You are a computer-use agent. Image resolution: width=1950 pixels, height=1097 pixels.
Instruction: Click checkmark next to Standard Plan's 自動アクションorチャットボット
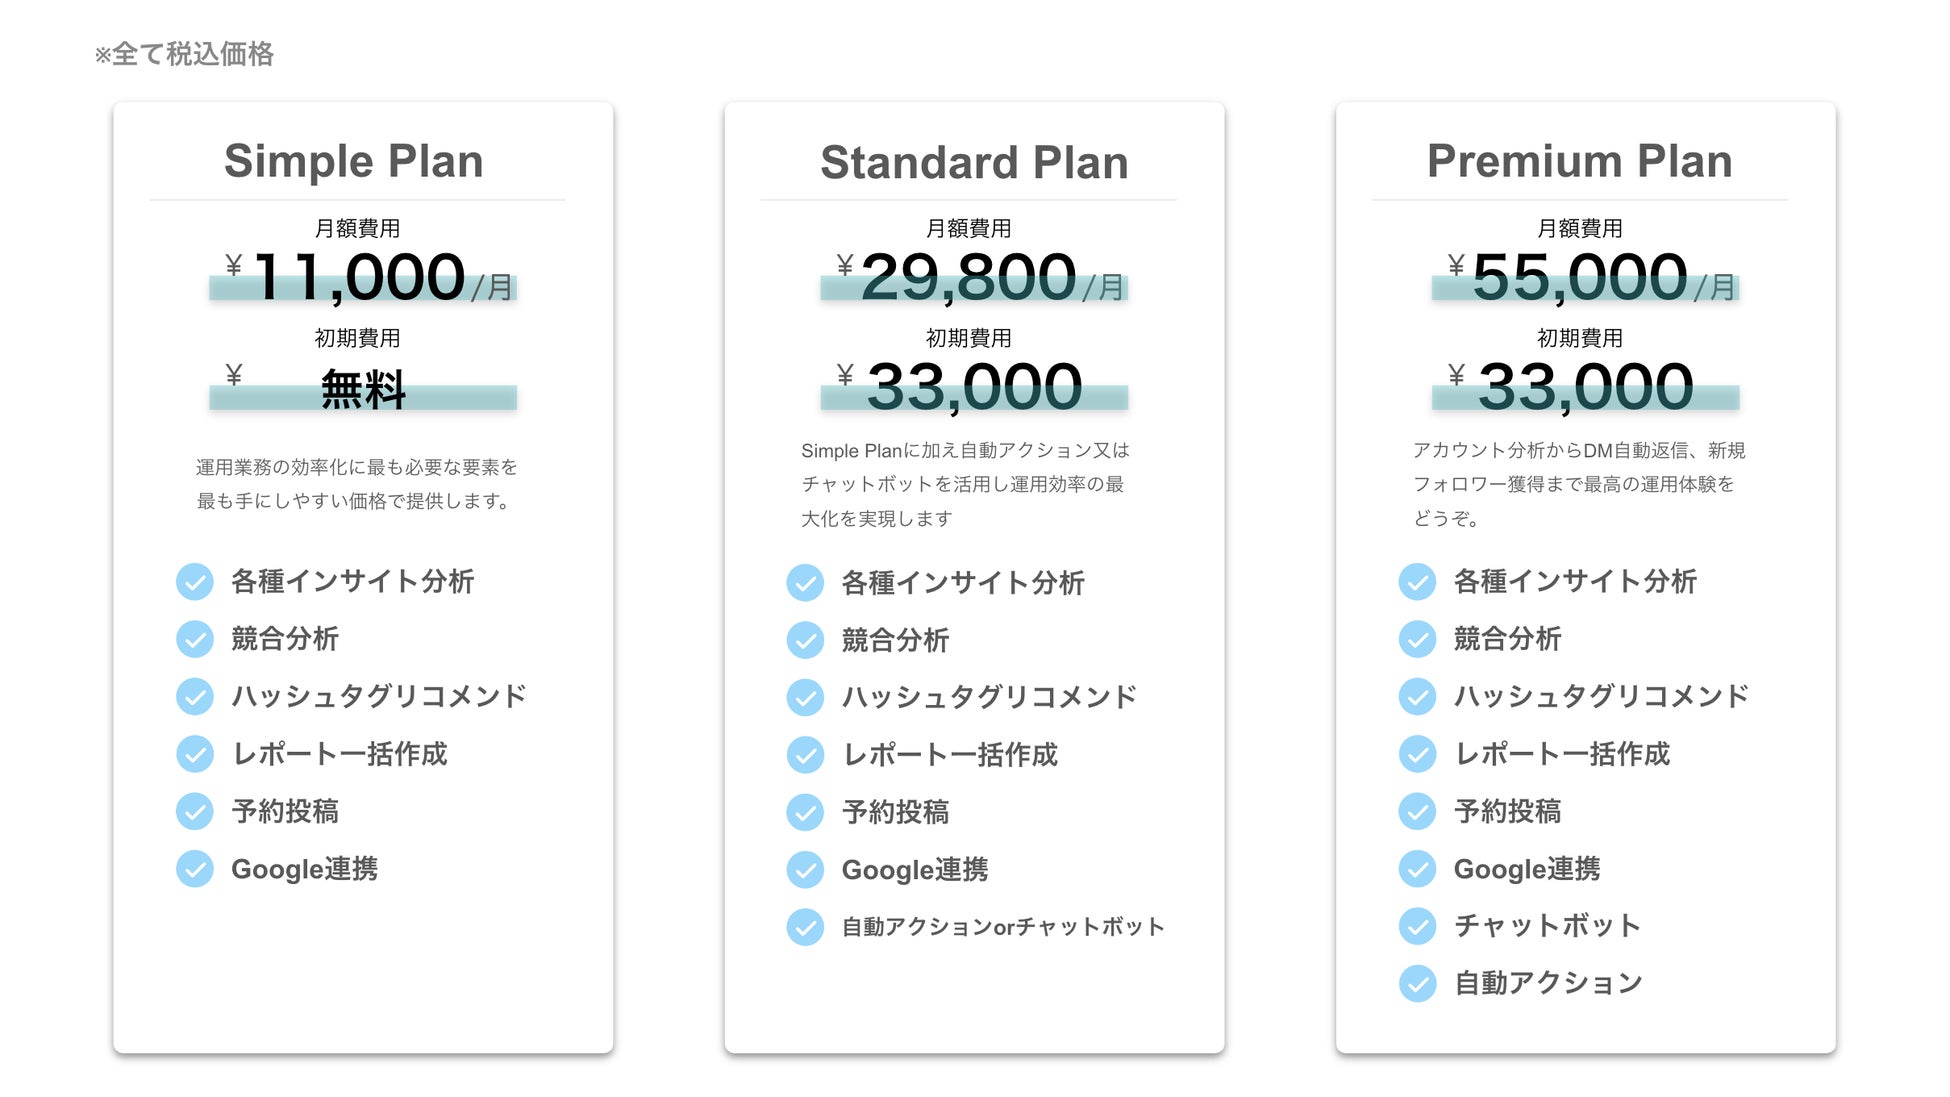[805, 927]
